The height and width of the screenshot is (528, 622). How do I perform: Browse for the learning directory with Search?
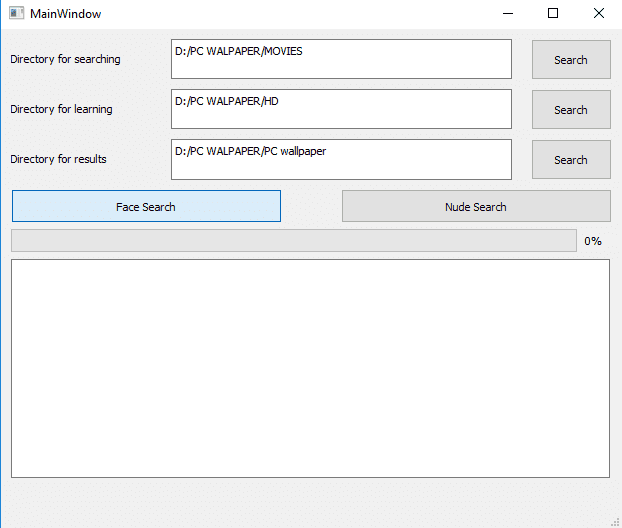click(570, 110)
